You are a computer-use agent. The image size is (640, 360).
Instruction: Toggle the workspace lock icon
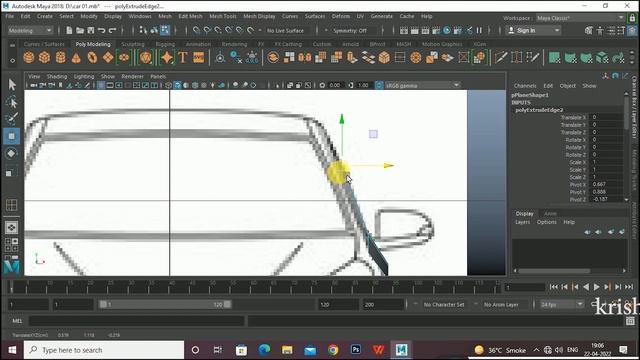click(x=632, y=18)
